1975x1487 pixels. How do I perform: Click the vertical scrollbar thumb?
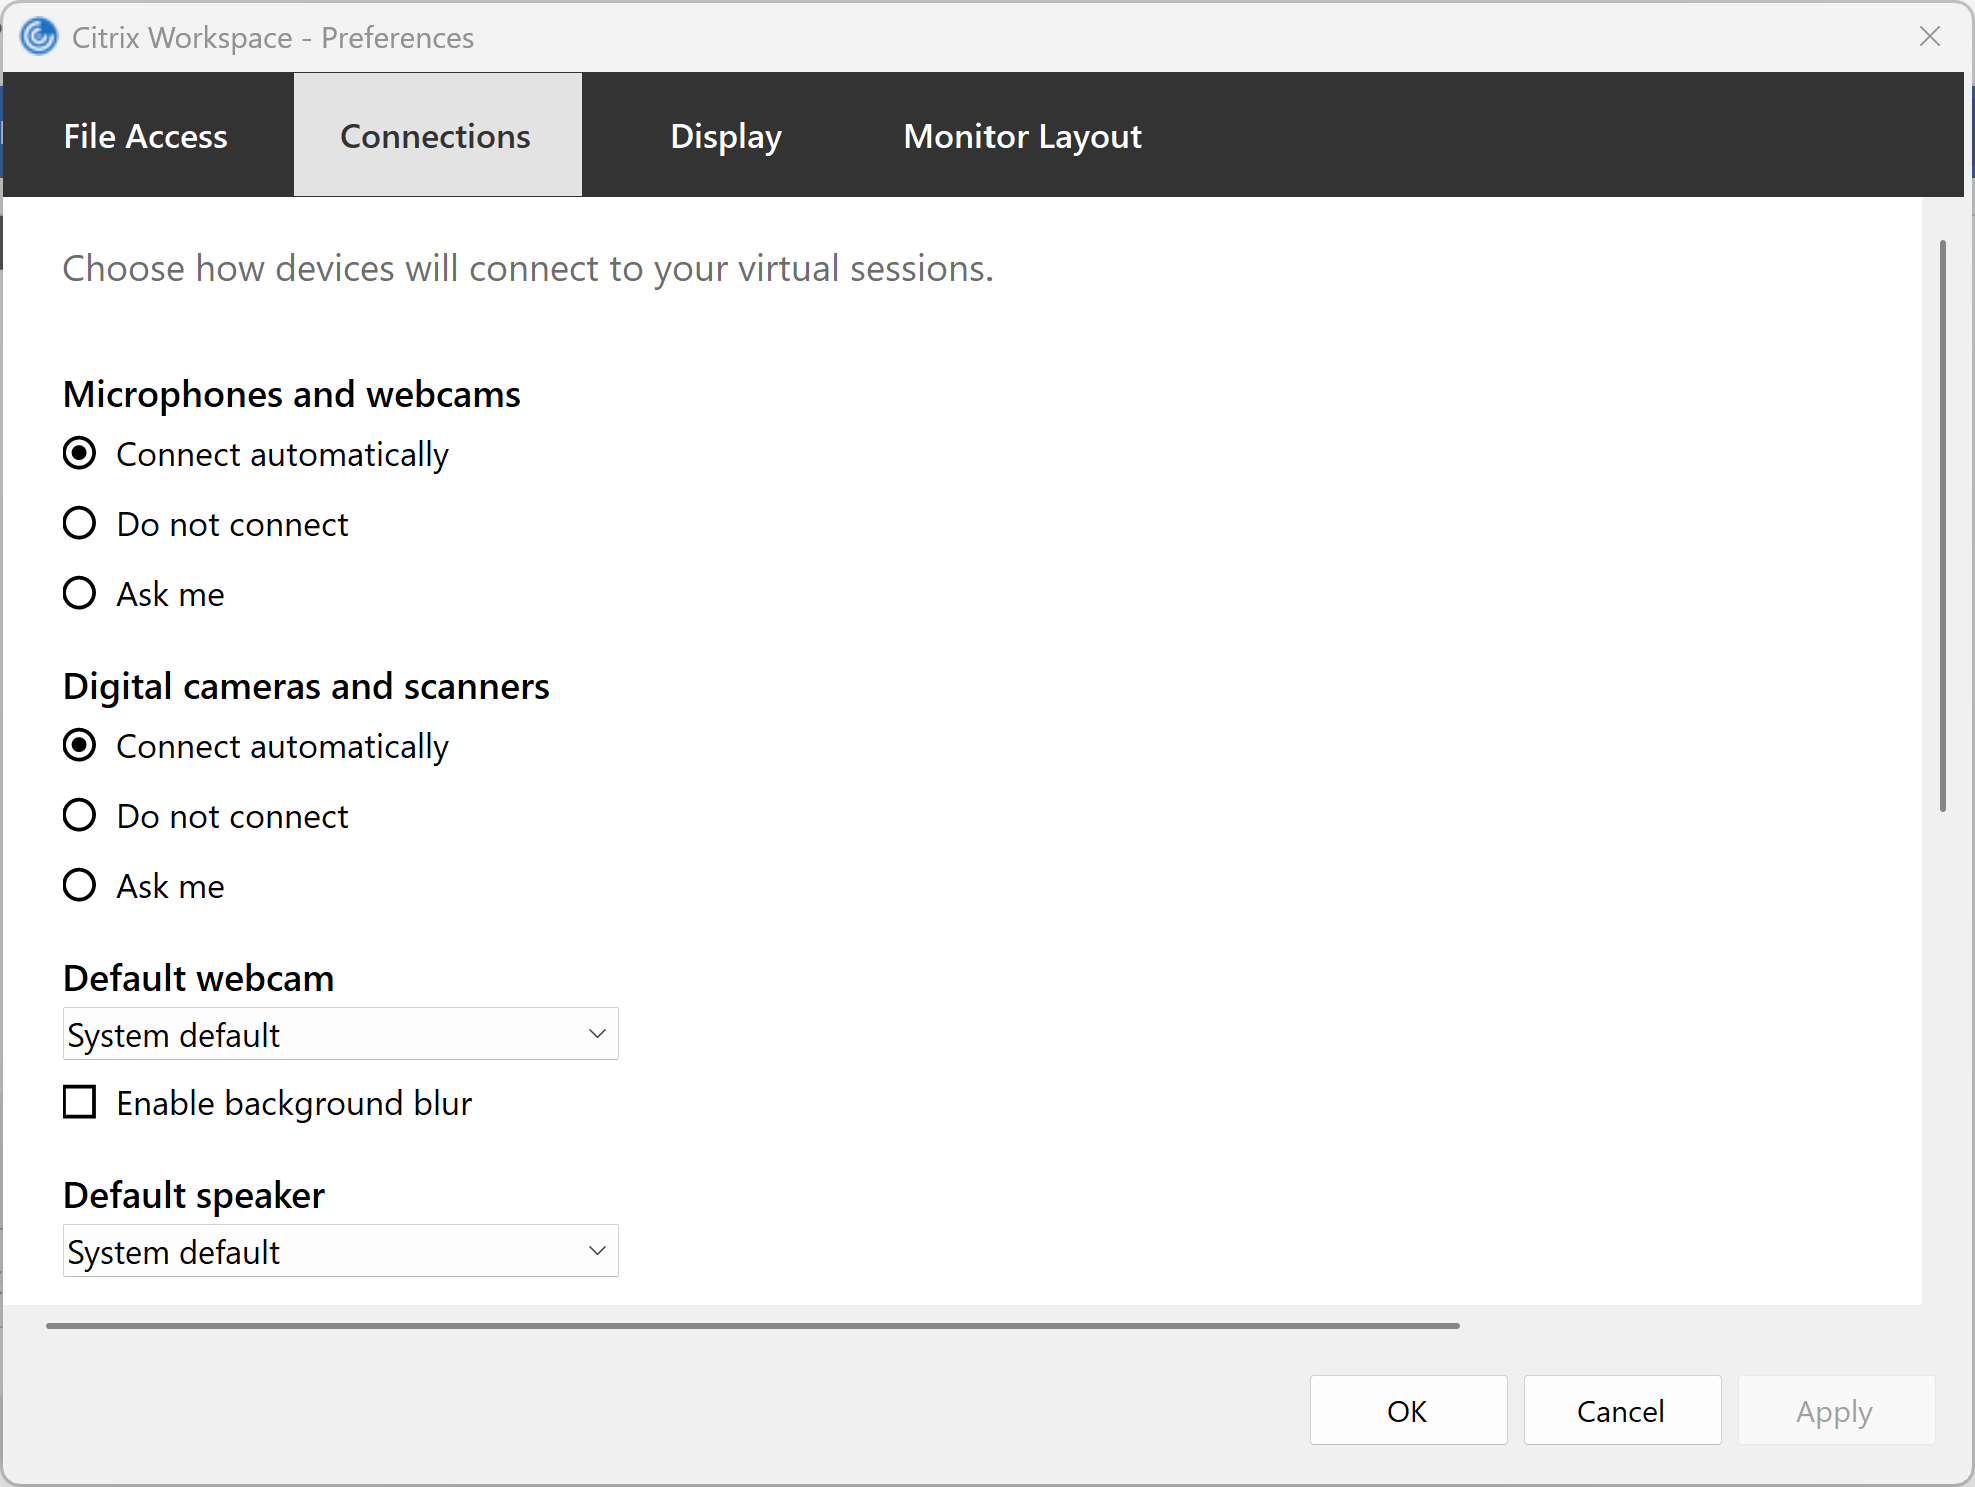point(1942,525)
